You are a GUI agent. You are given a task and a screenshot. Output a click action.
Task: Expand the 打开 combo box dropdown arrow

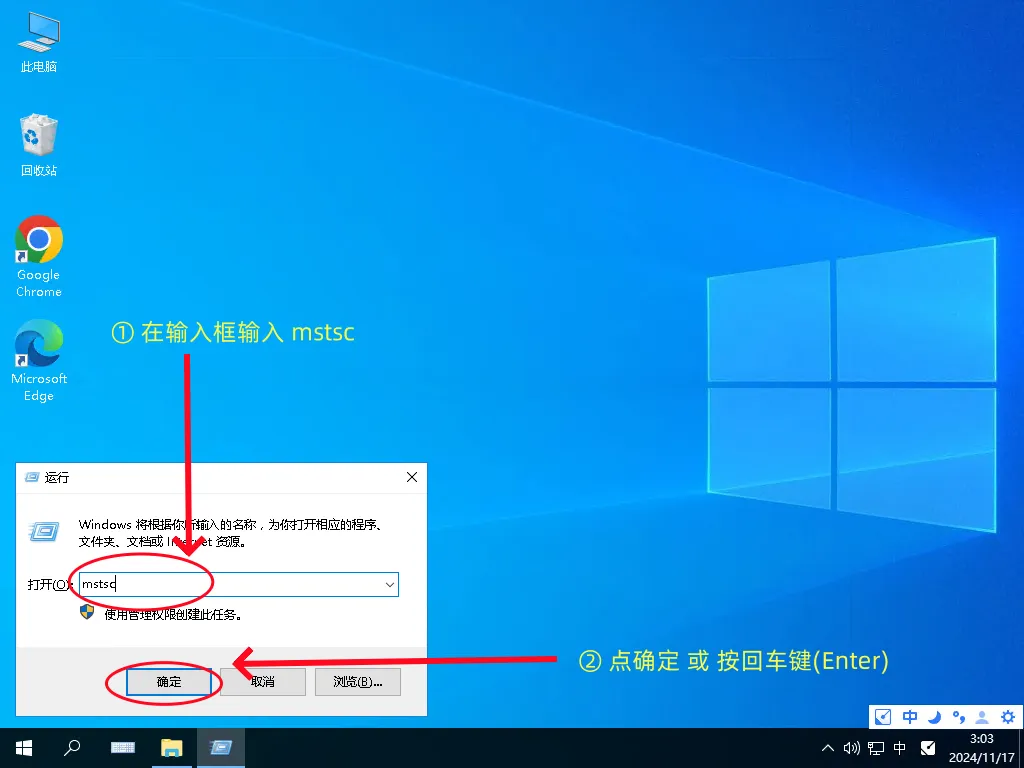pyautogui.click(x=389, y=584)
